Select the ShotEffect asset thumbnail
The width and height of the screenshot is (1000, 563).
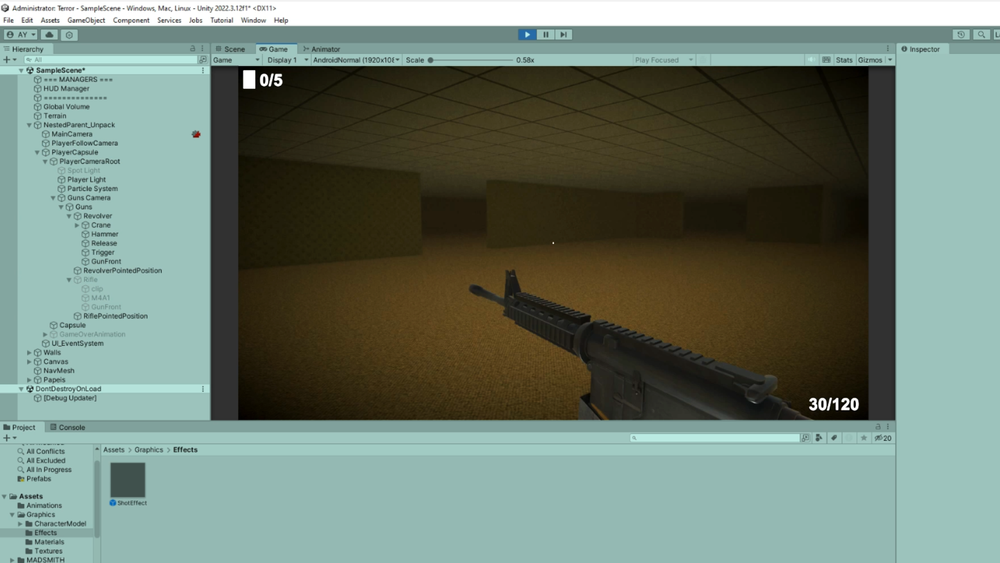pos(128,480)
